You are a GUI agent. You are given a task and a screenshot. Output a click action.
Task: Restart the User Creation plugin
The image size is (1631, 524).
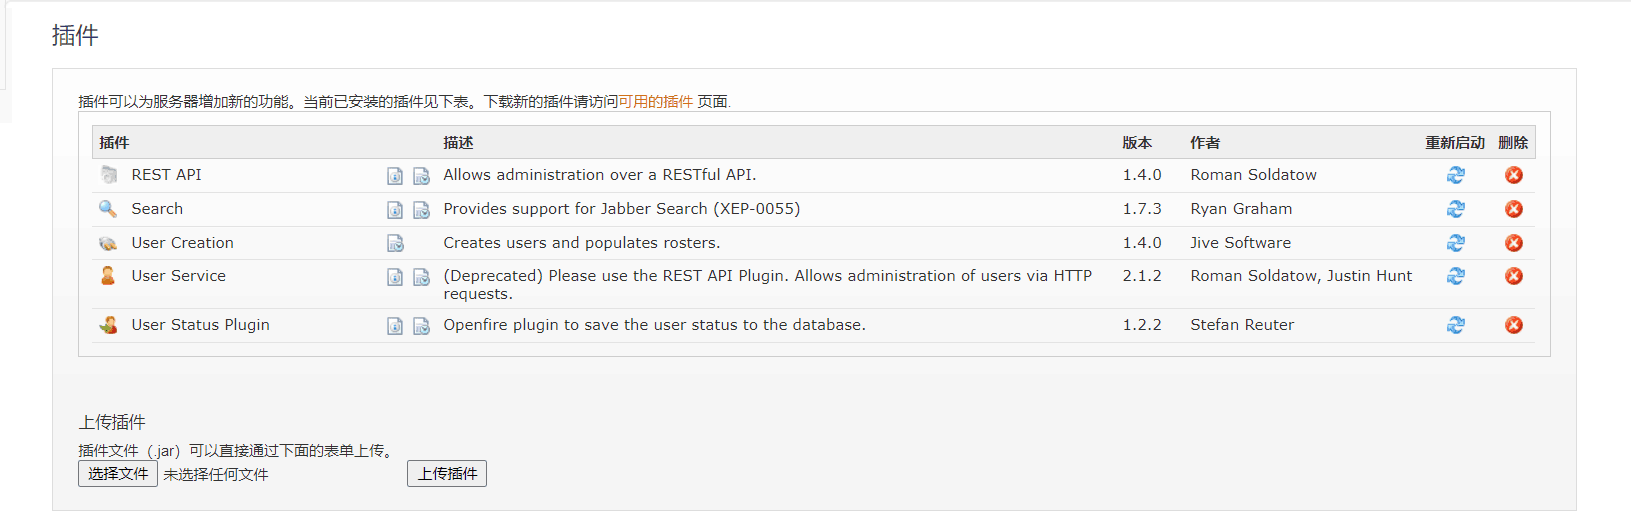click(1455, 243)
